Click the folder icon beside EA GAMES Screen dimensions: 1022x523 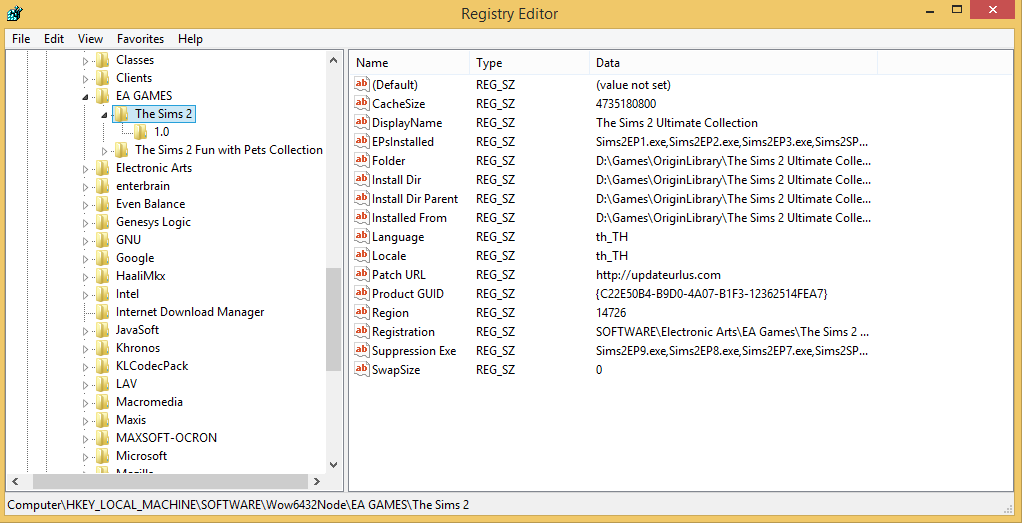(x=103, y=96)
